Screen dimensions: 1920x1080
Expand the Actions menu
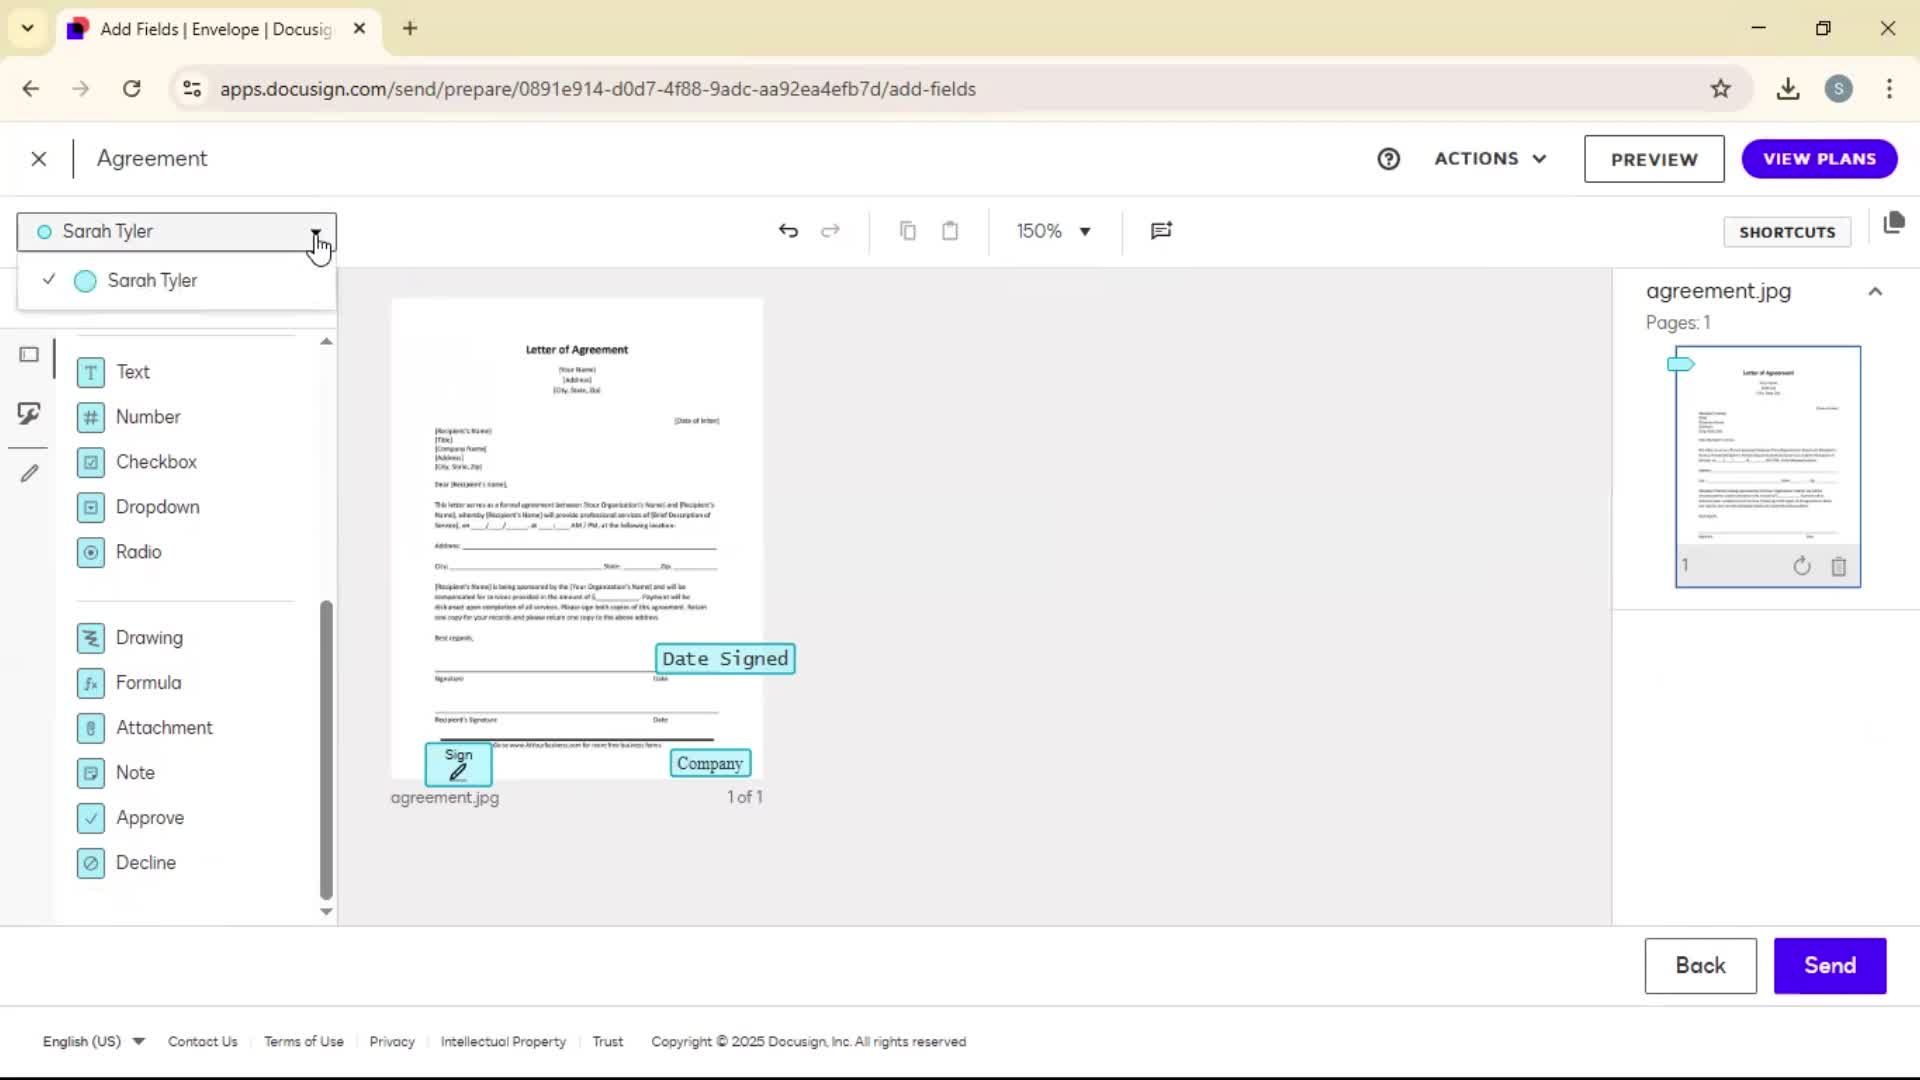point(1490,159)
